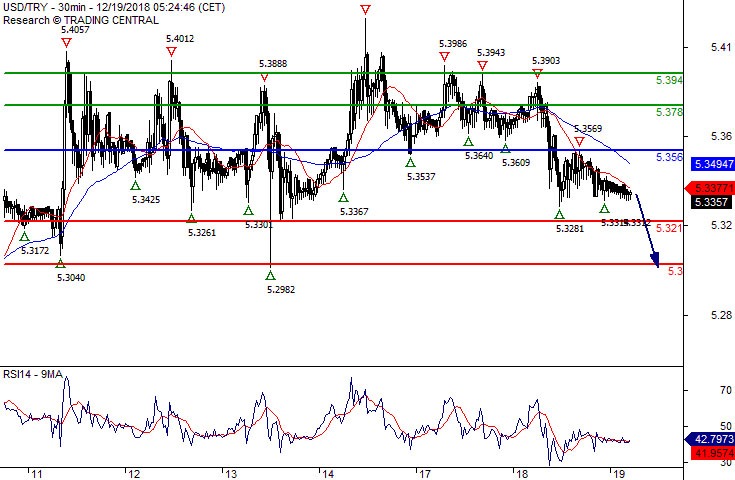The image size is (735, 480).
Task: Select the green triangle marker above 5.3172
Action: pos(24,237)
